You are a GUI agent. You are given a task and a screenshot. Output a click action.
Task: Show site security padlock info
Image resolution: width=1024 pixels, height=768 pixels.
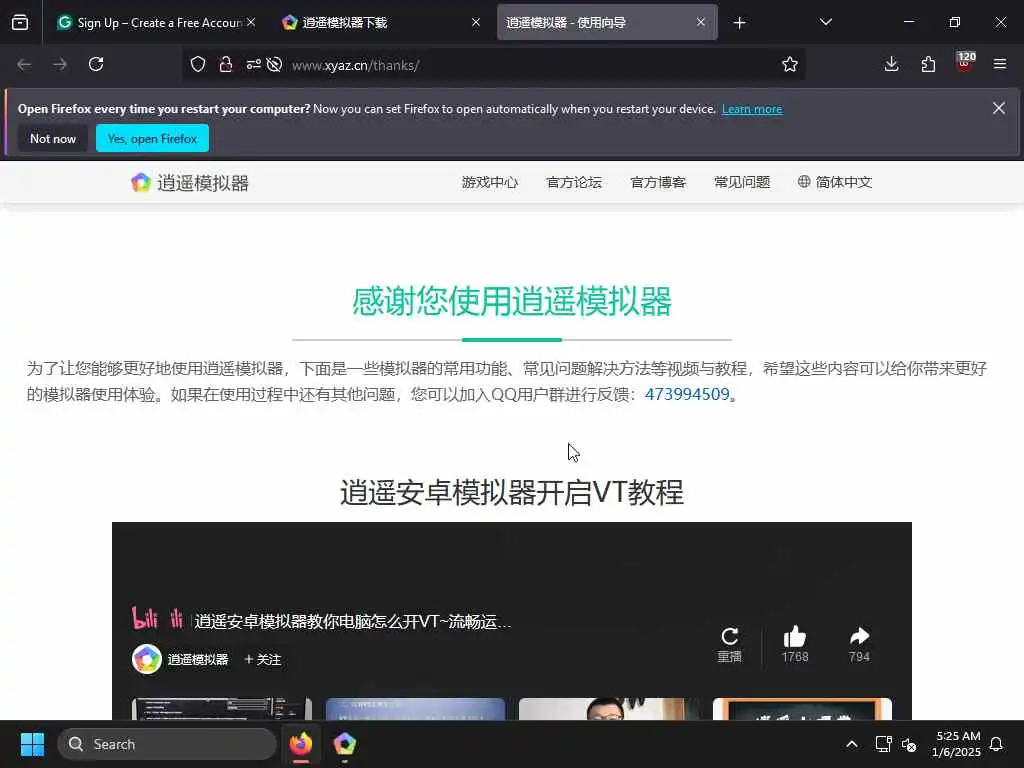pos(226,64)
